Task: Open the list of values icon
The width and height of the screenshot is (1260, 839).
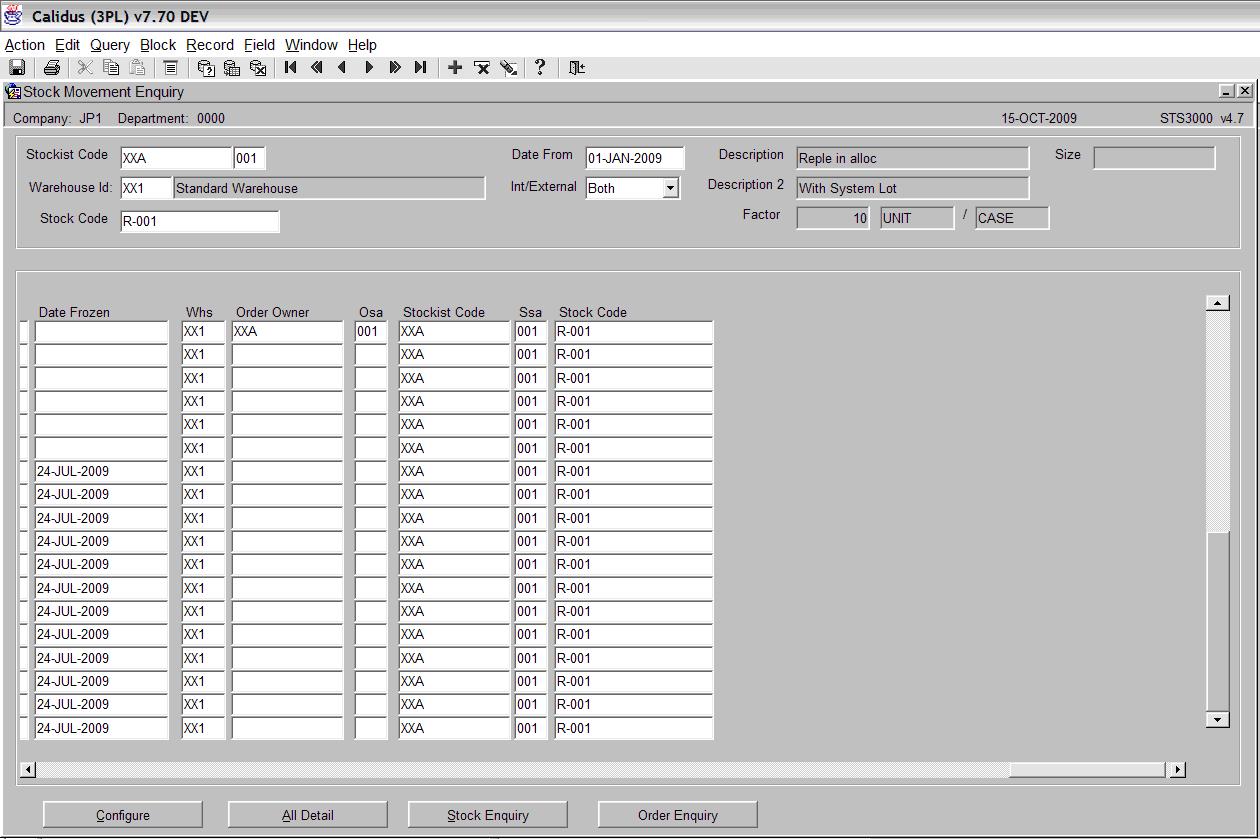Action: pos(171,68)
